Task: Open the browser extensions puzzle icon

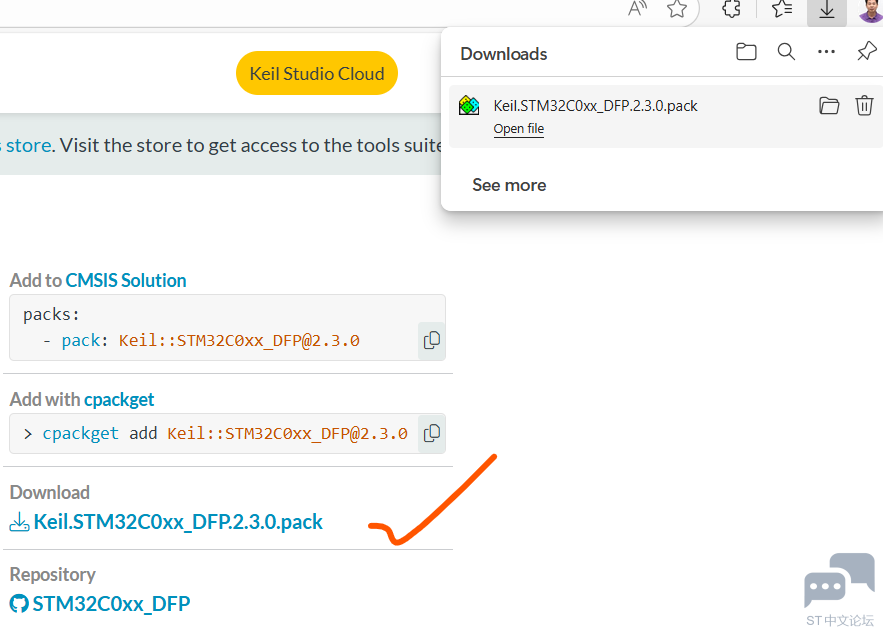Action: pyautogui.click(x=731, y=10)
